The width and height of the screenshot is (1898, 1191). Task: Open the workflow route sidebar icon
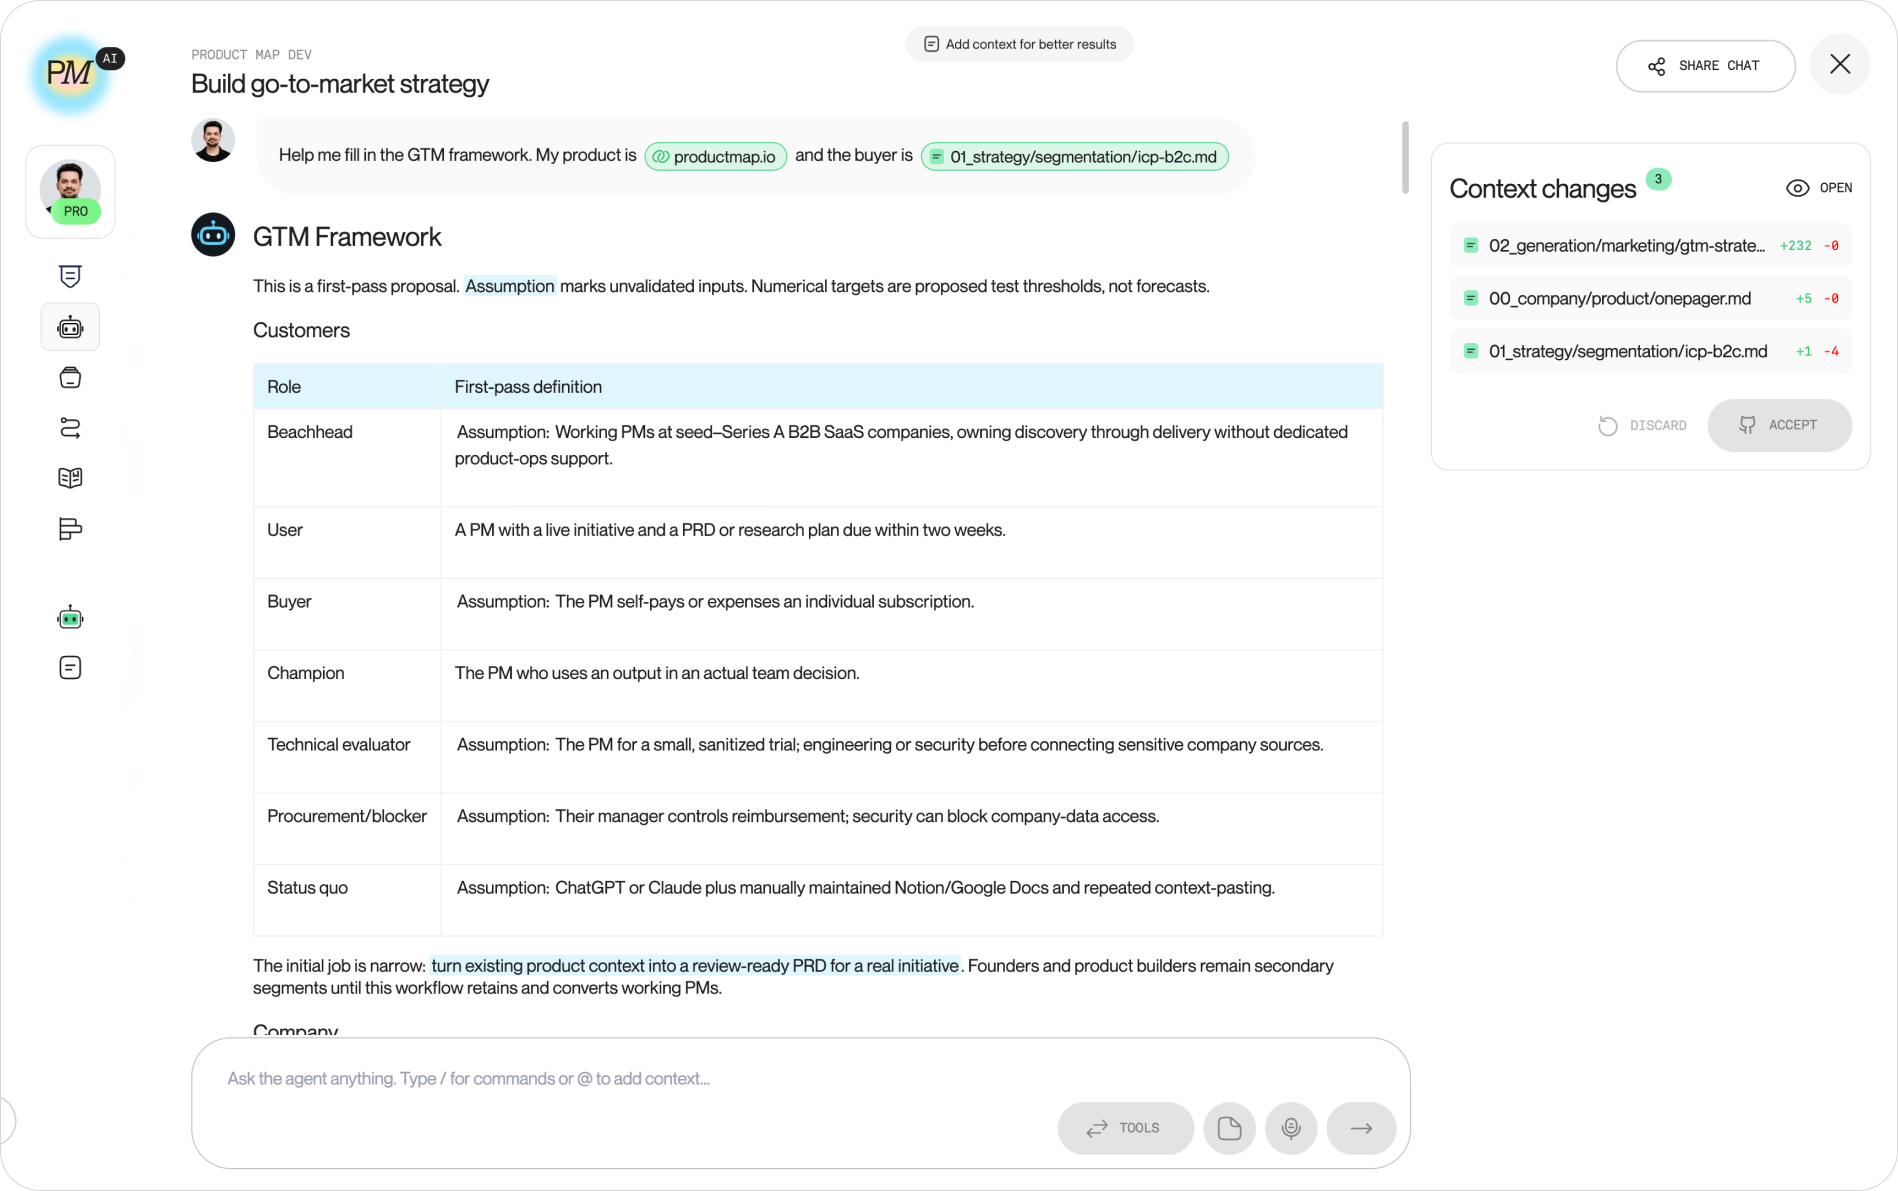[x=70, y=428]
